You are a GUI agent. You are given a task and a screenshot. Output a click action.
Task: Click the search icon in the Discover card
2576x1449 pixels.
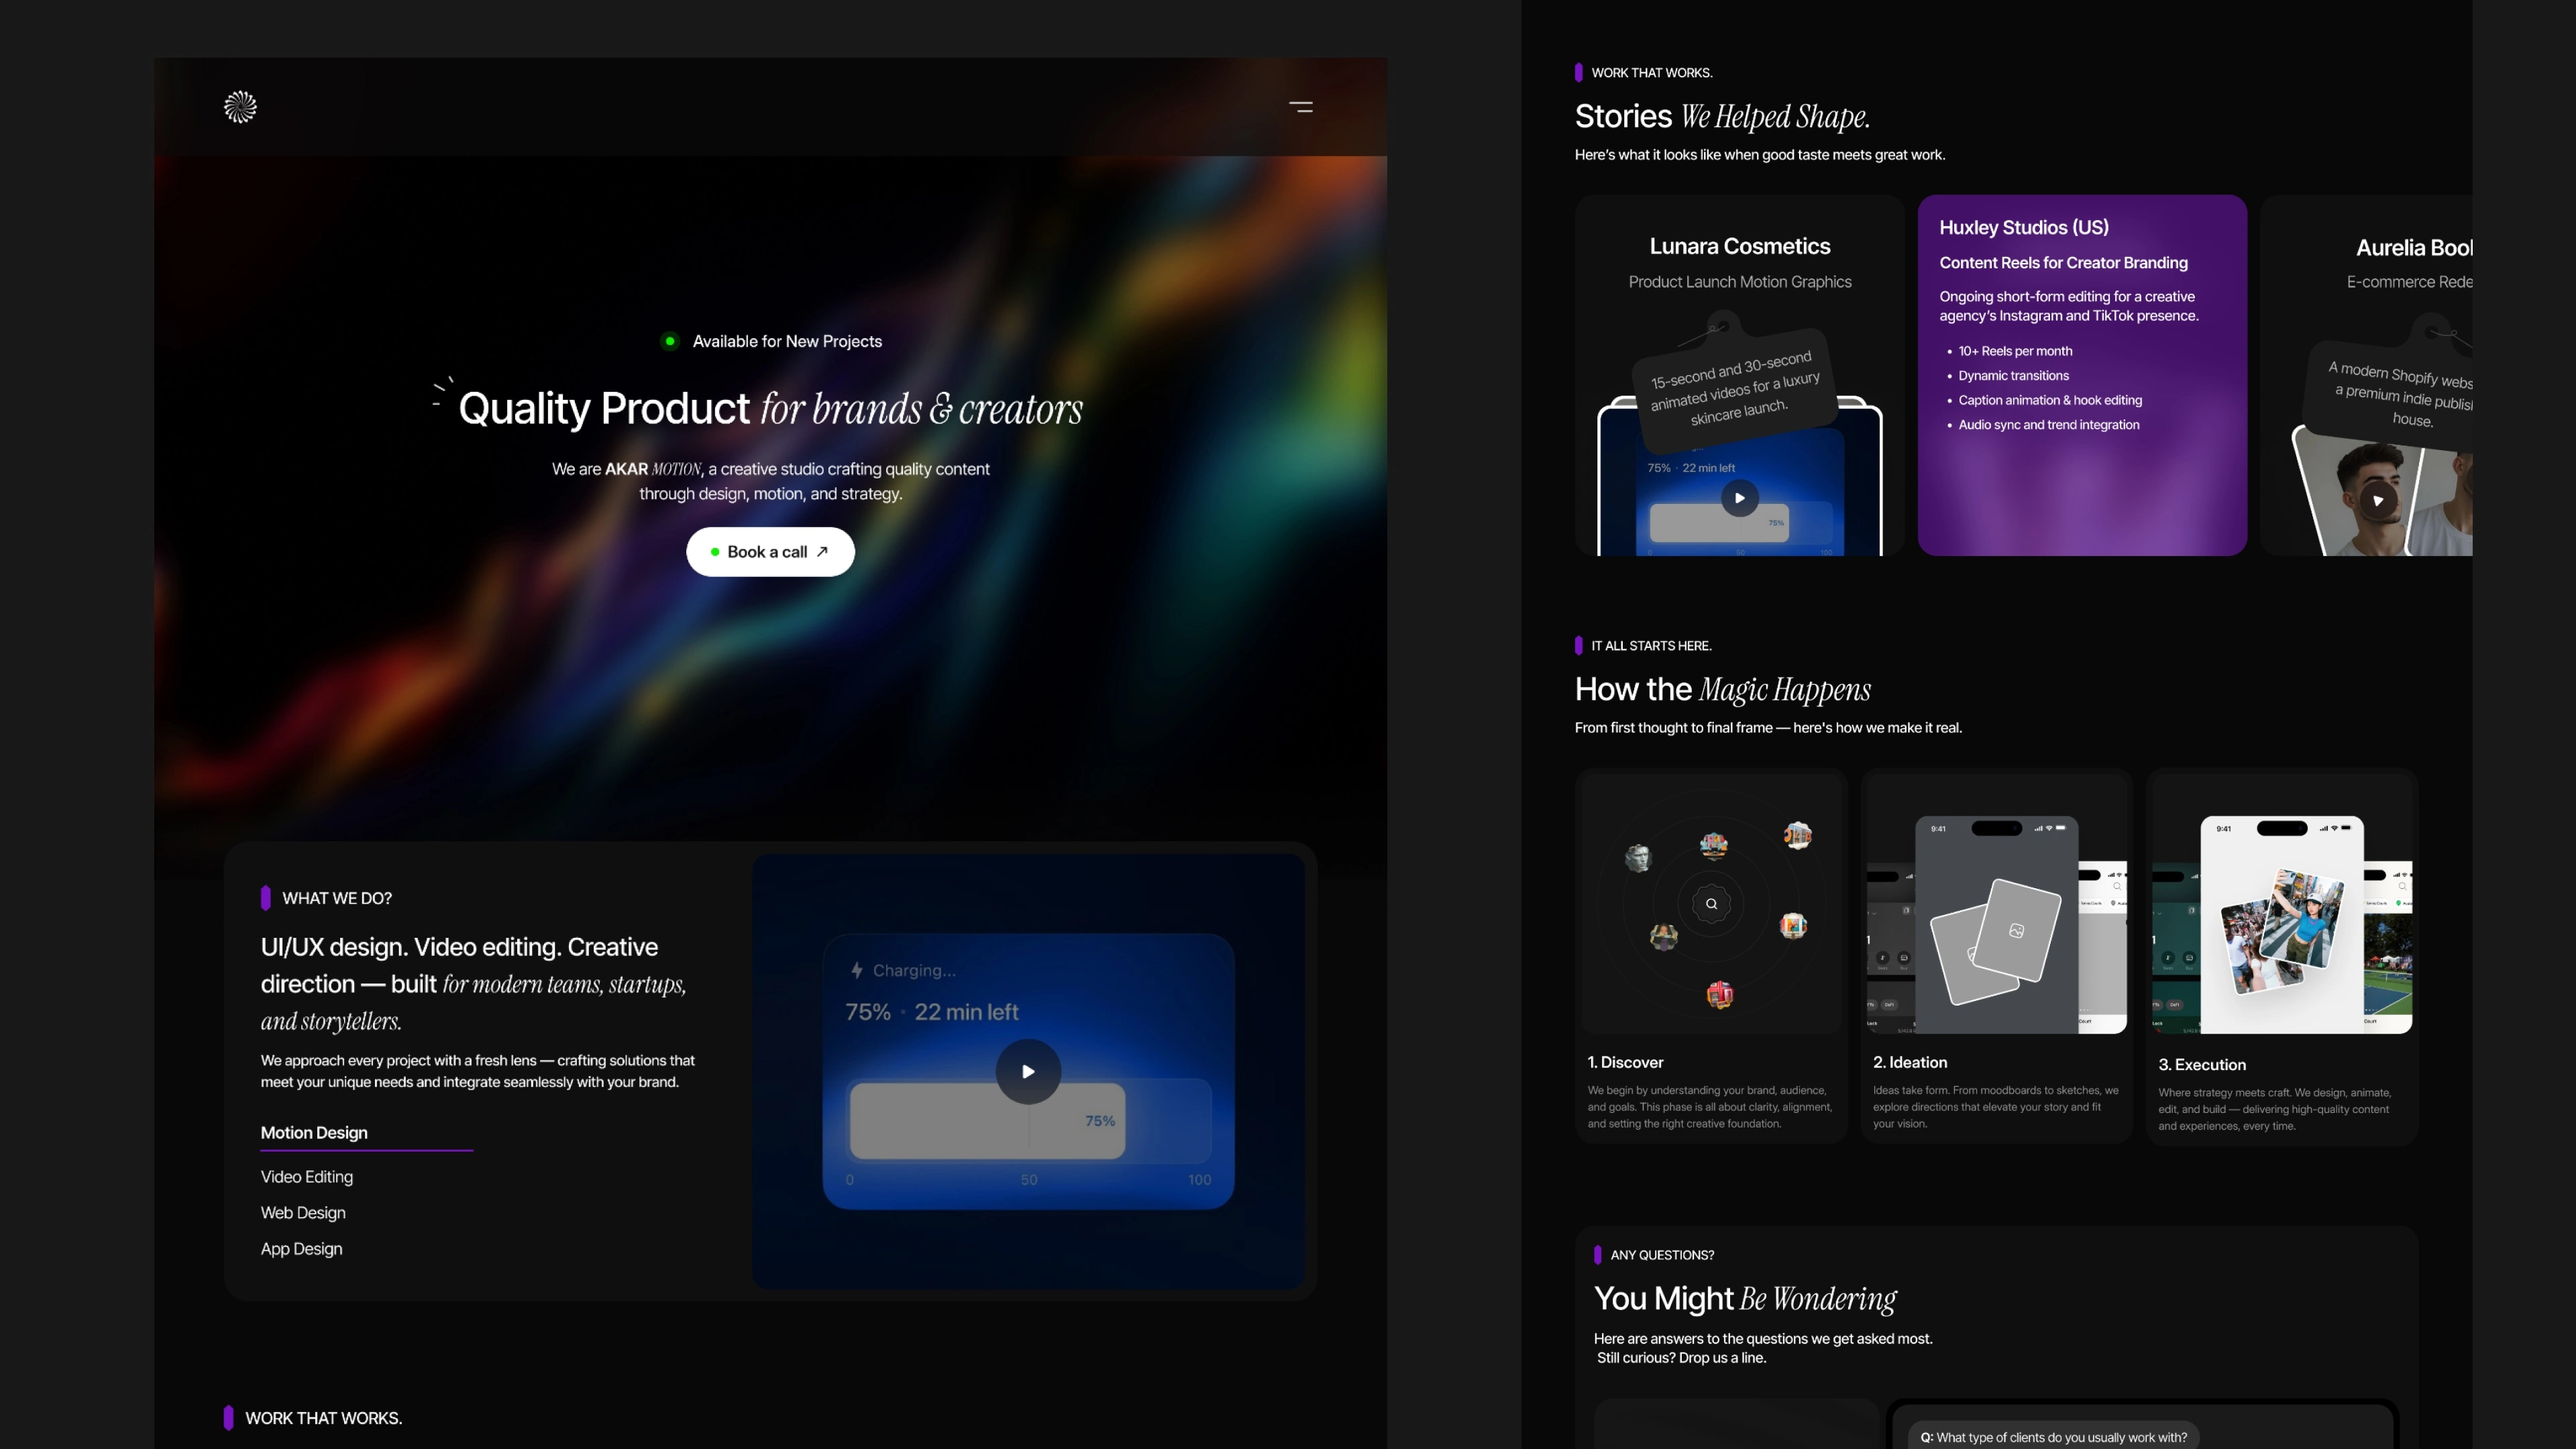click(x=1711, y=904)
